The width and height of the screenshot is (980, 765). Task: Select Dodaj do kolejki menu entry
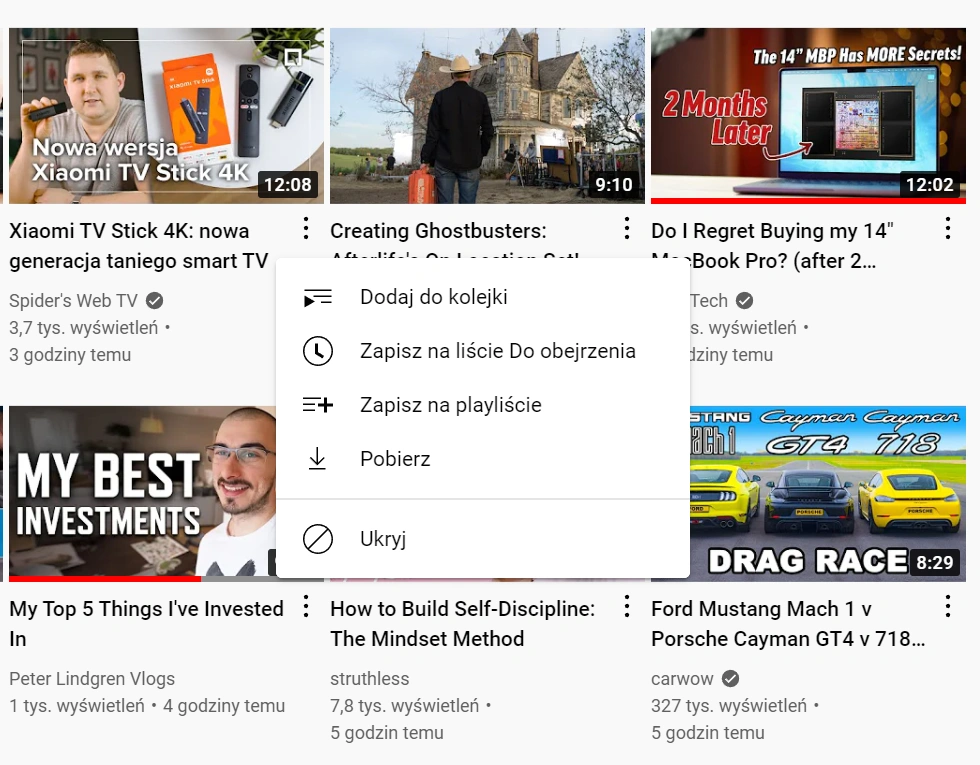click(x=483, y=298)
